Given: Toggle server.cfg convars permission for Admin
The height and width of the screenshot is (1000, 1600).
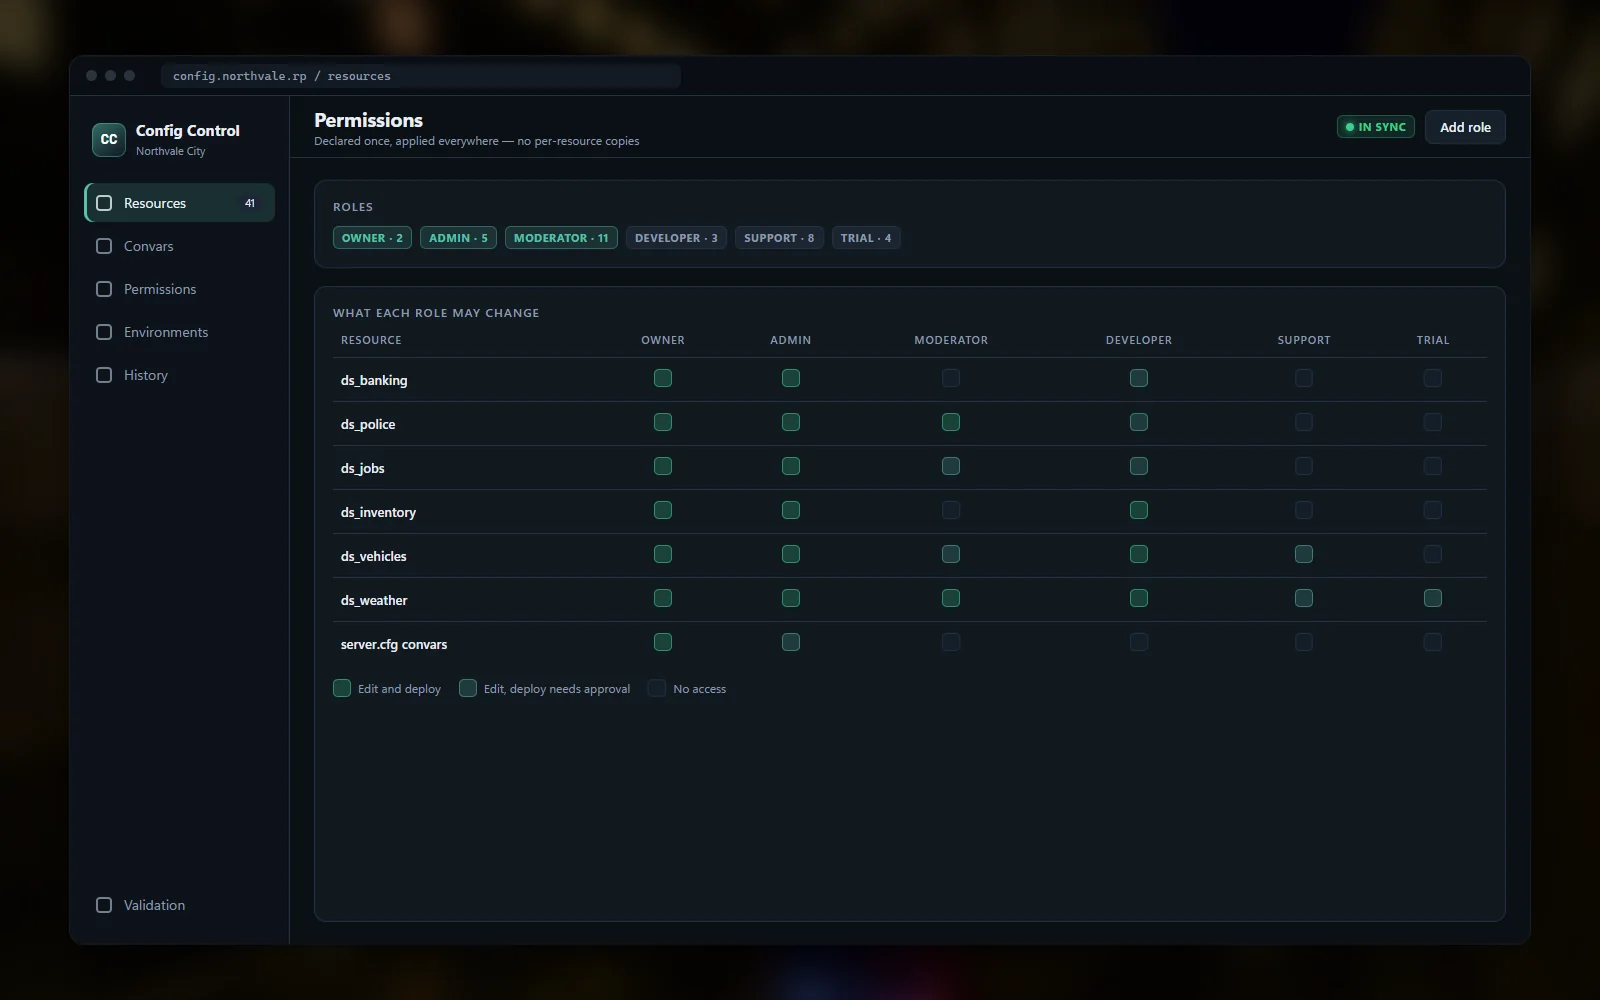Looking at the screenshot, I should pos(791,642).
